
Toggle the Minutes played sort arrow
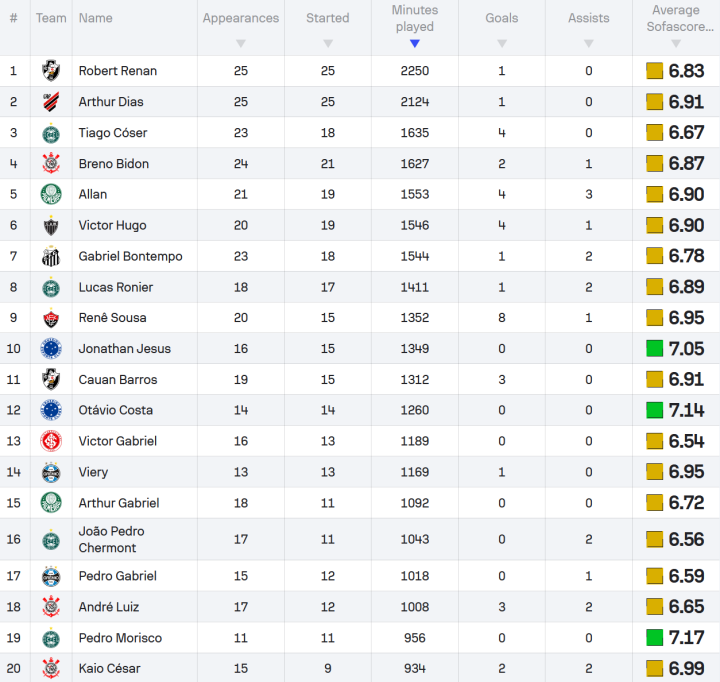tap(415, 44)
